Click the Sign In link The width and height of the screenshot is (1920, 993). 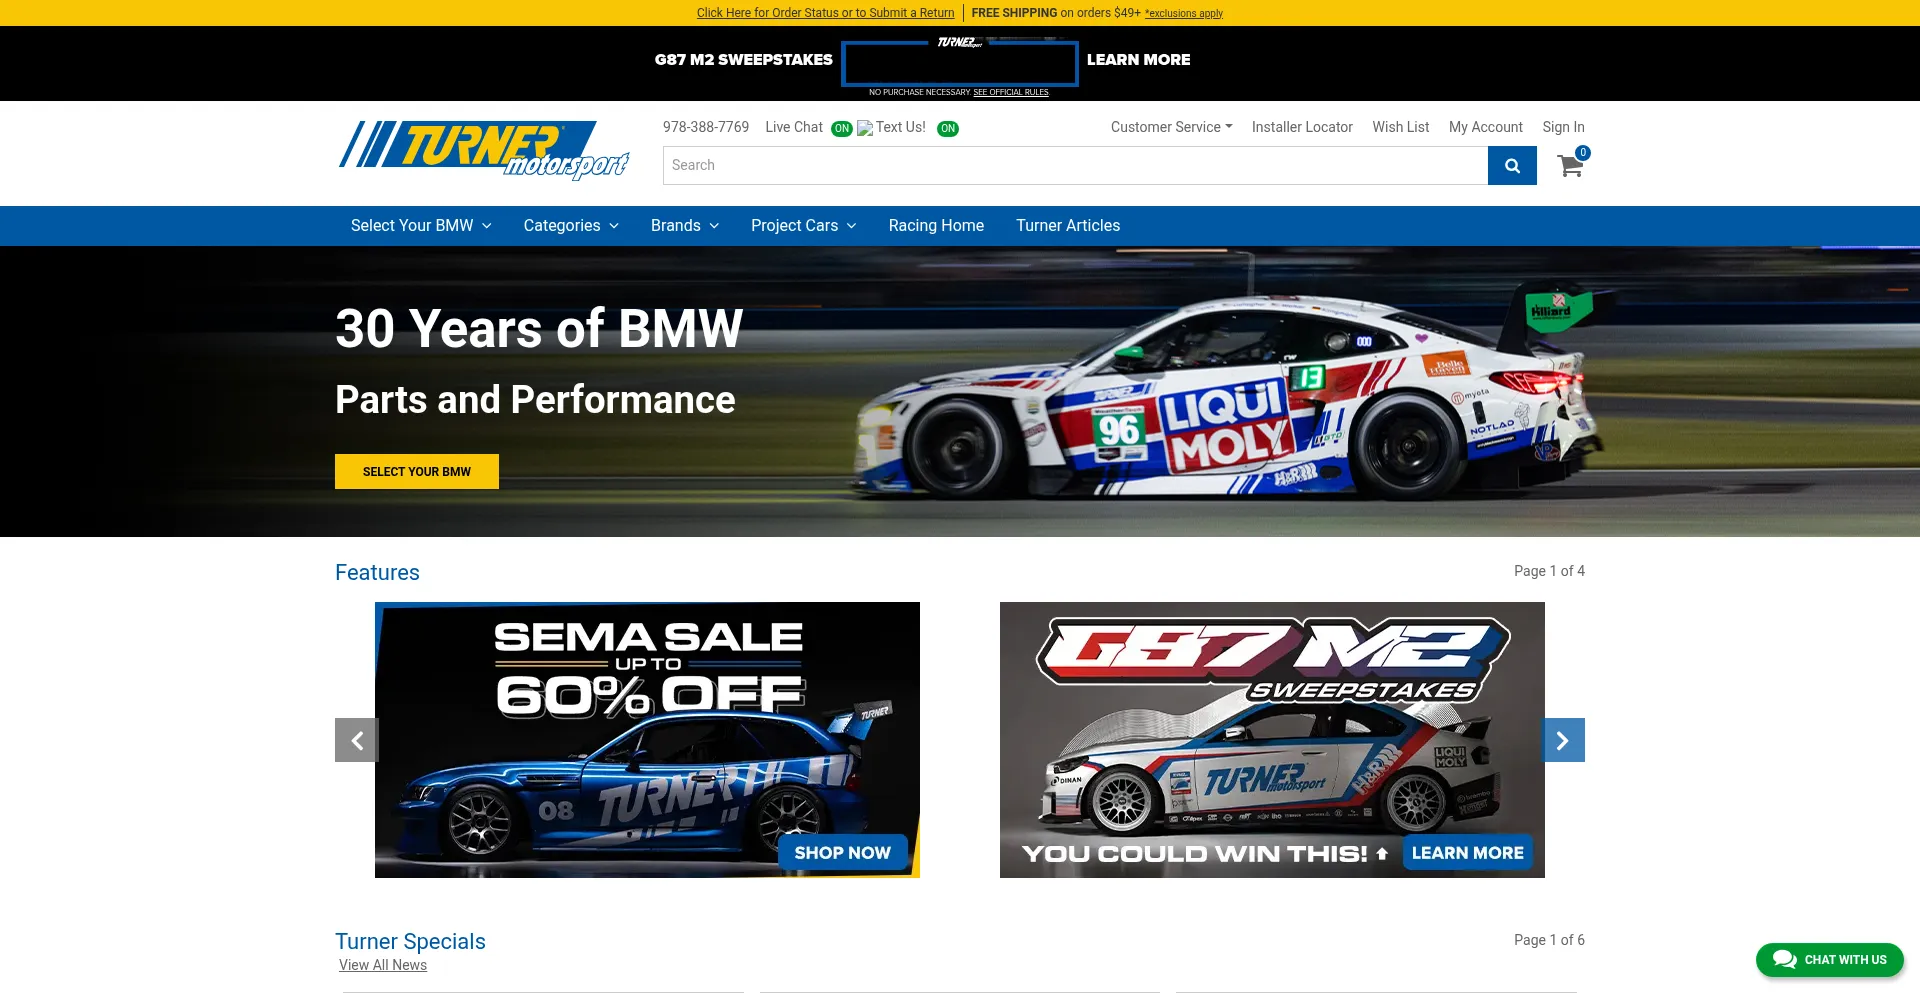coord(1563,127)
